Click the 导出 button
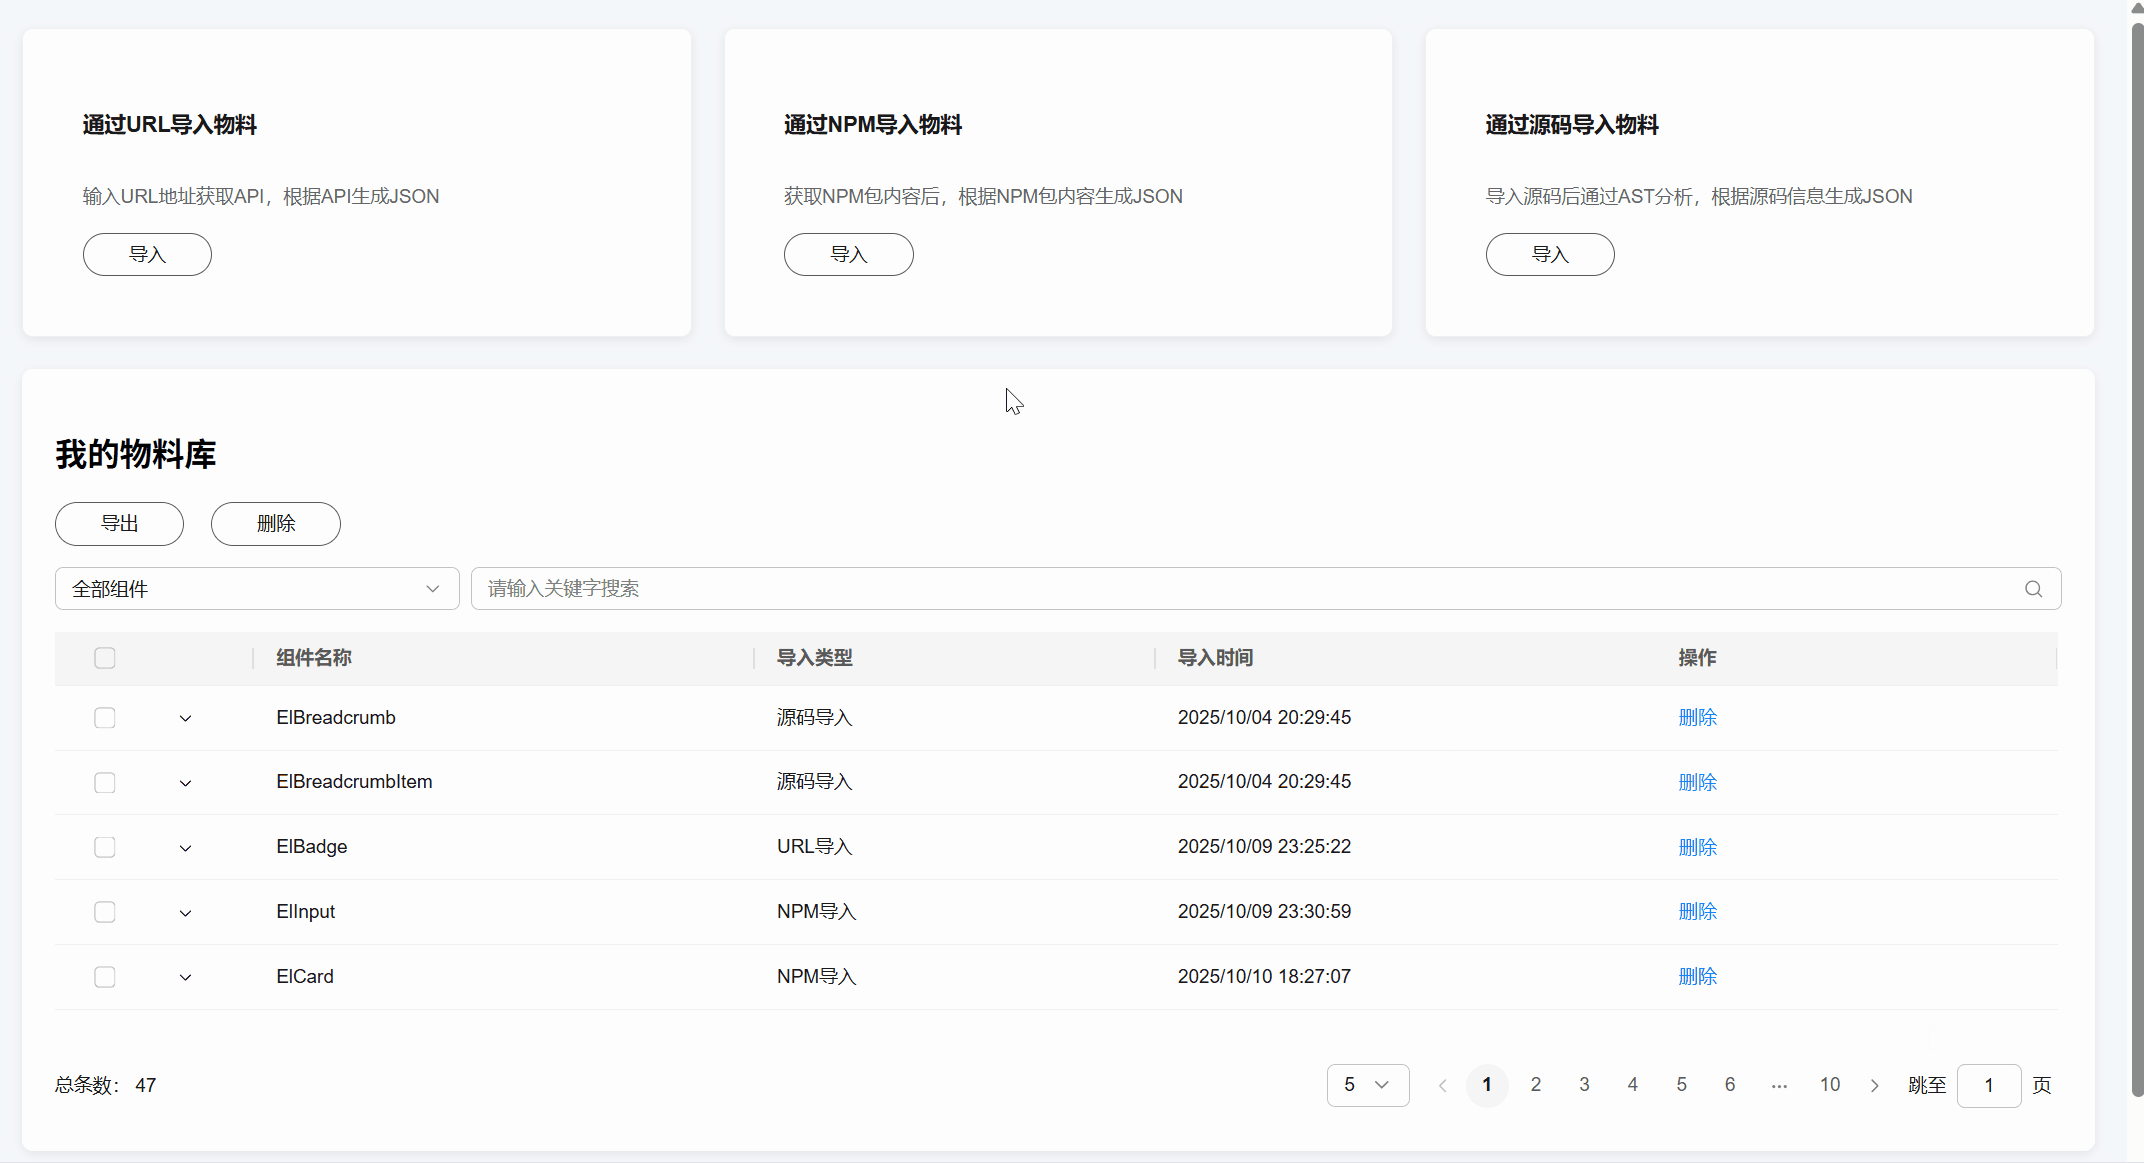Image resolution: width=2144 pixels, height=1163 pixels. 119,524
